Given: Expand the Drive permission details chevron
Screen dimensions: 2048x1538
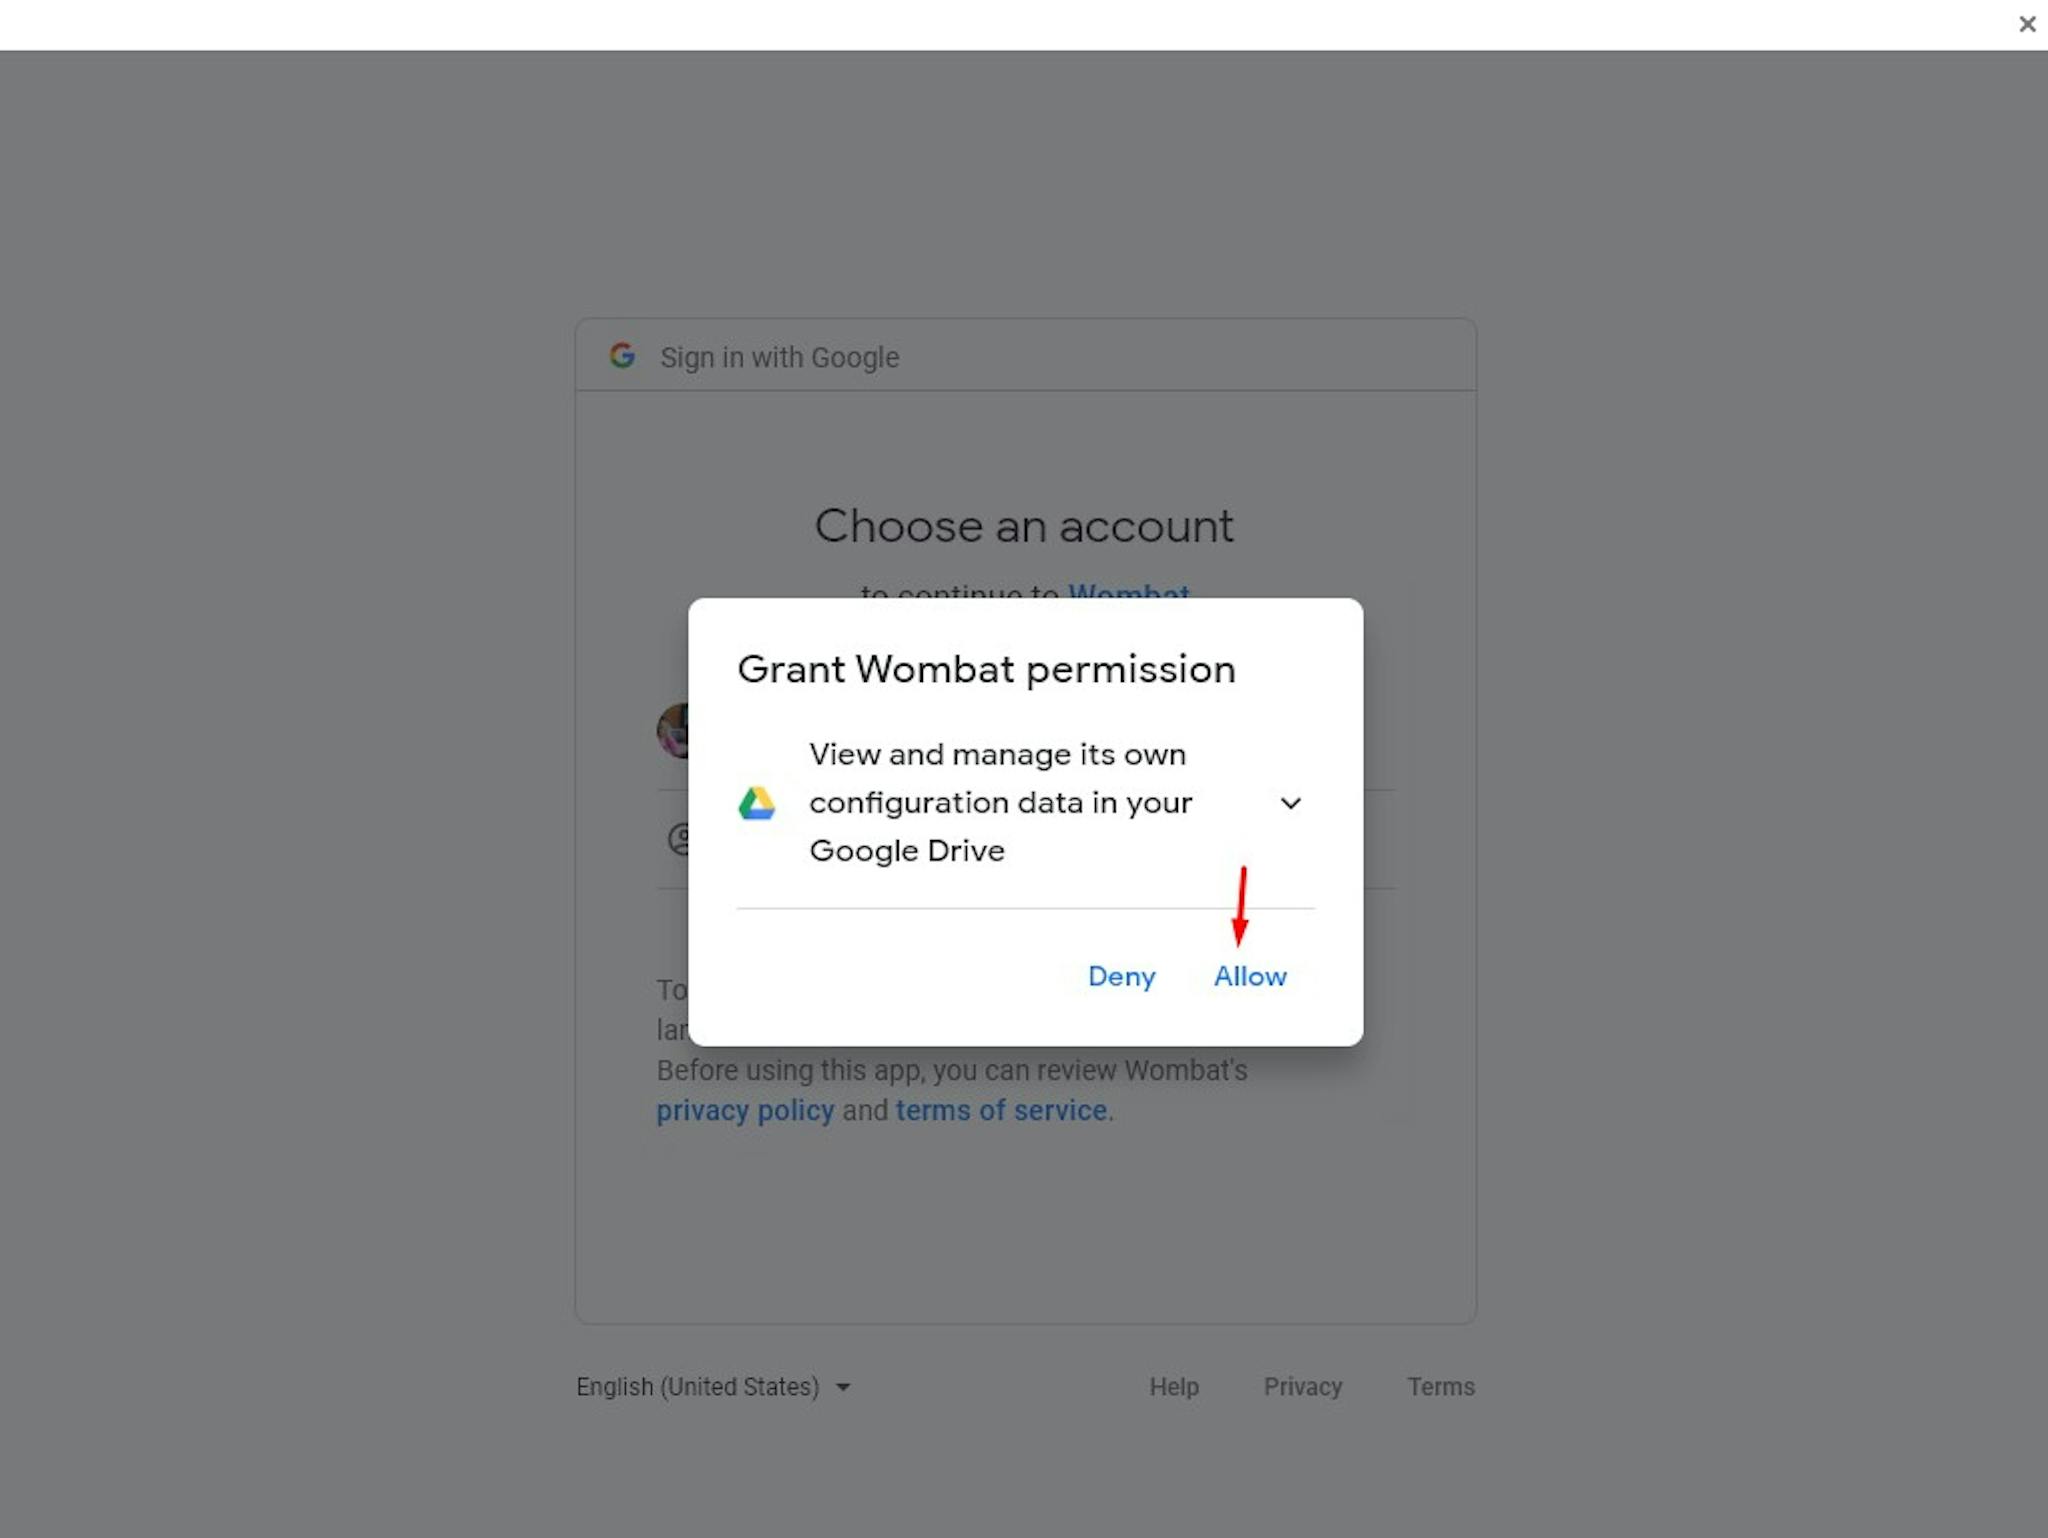Looking at the screenshot, I should pyautogui.click(x=1291, y=803).
